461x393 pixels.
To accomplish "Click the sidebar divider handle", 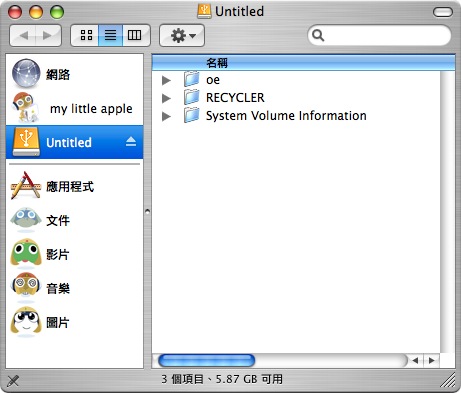I will click(x=147, y=211).
